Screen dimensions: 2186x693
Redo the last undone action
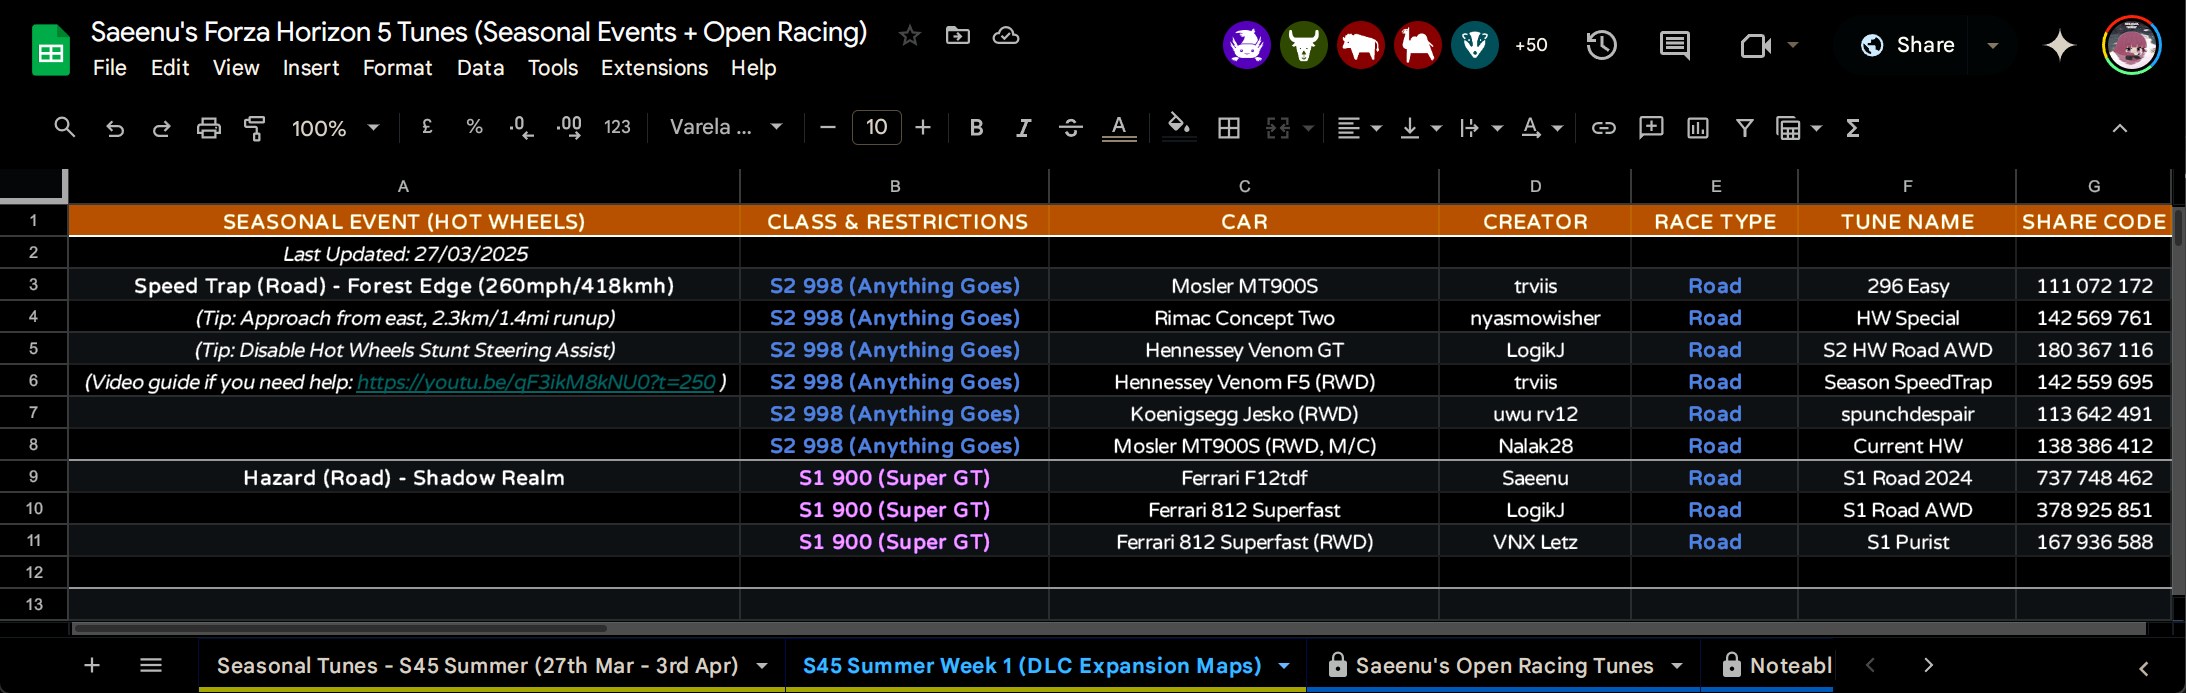pyautogui.click(x=161, y=128)
